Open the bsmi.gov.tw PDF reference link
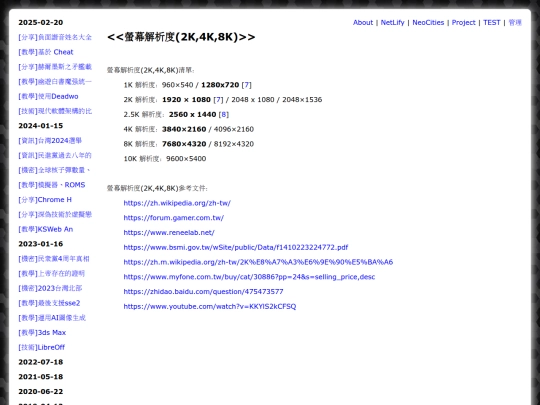Screen dimensions: 540x405 pos(236,248)
